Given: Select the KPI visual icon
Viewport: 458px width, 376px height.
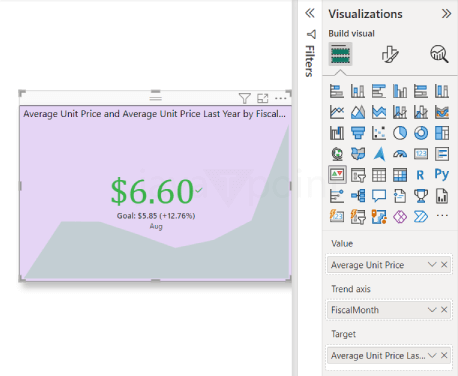Looking at the screenshot, I should 337,174.
